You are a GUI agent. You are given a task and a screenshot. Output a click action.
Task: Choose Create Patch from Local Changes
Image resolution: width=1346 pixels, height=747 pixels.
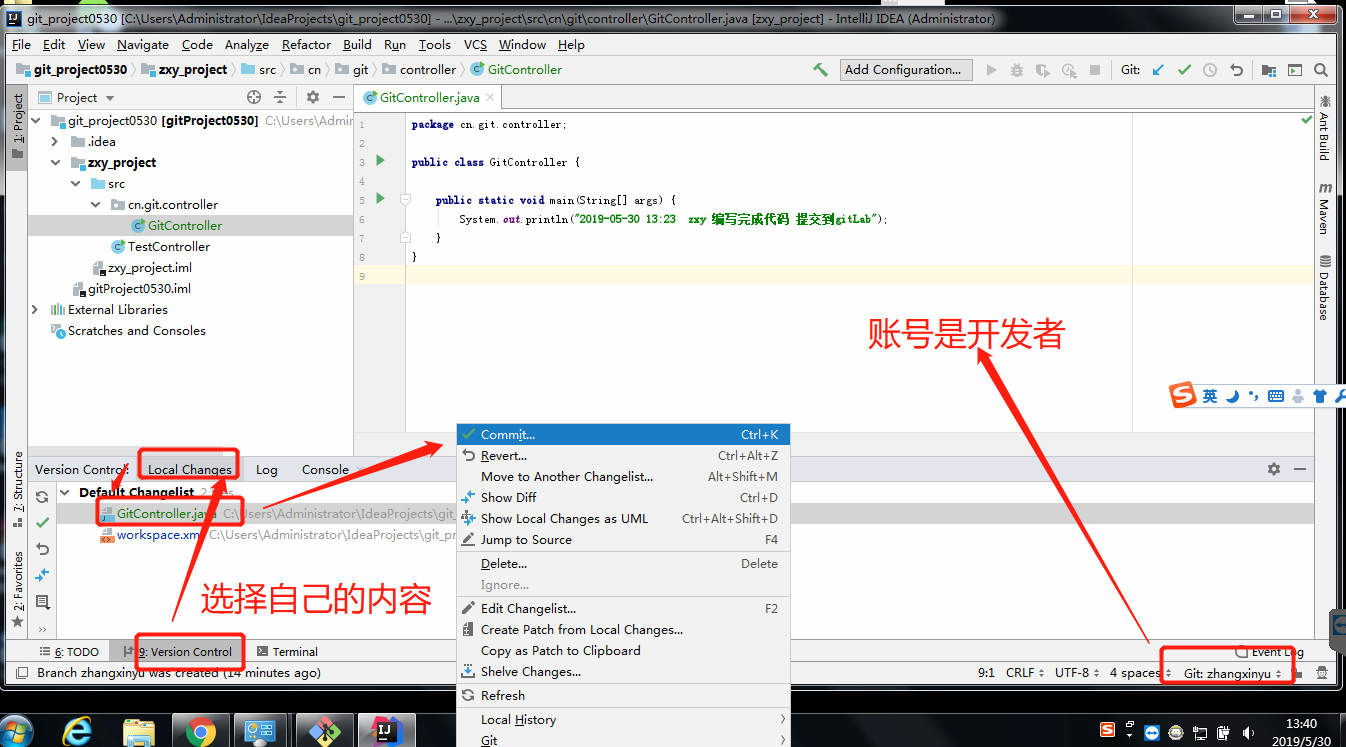pos(623,630)
